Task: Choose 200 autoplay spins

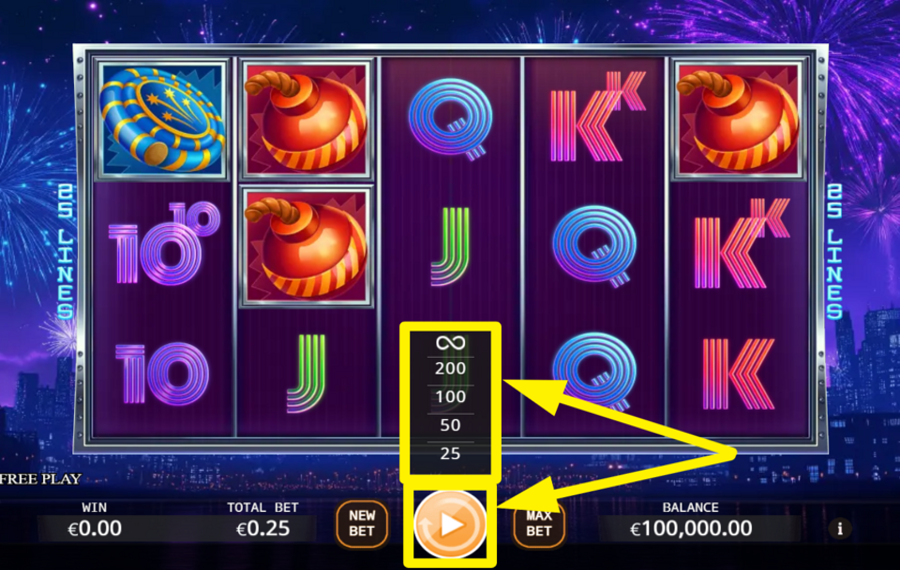Action: coord(451,369)
